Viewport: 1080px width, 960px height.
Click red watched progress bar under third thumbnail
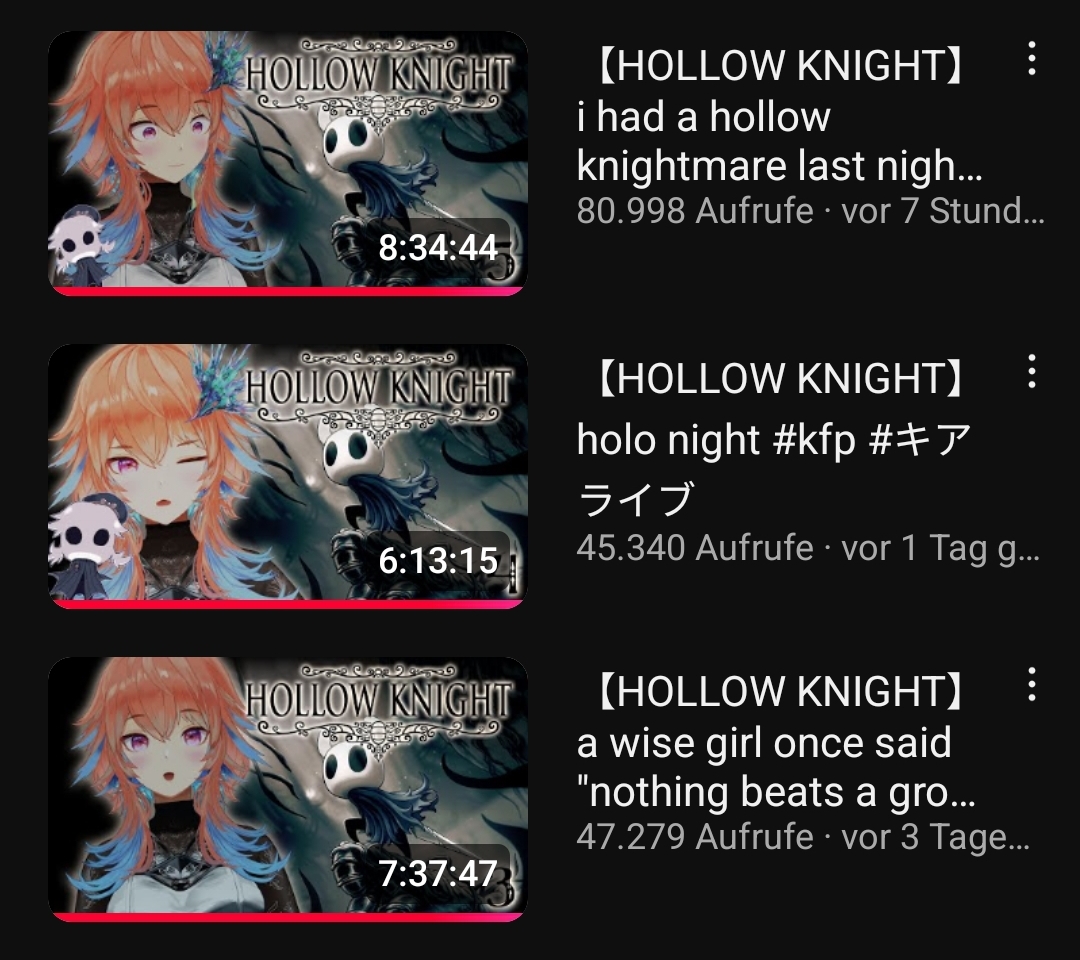288,918
